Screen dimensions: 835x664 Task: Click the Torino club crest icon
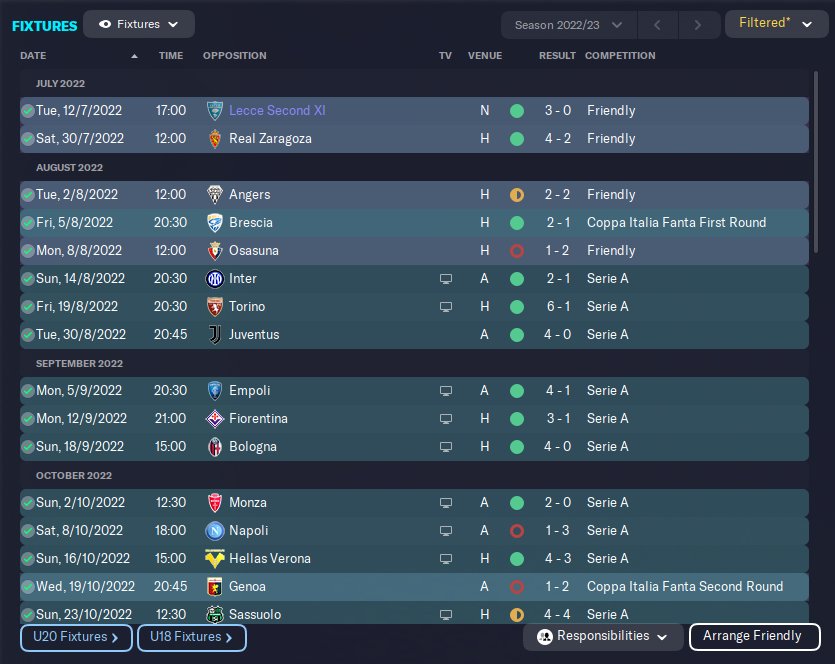click(214, 306)
